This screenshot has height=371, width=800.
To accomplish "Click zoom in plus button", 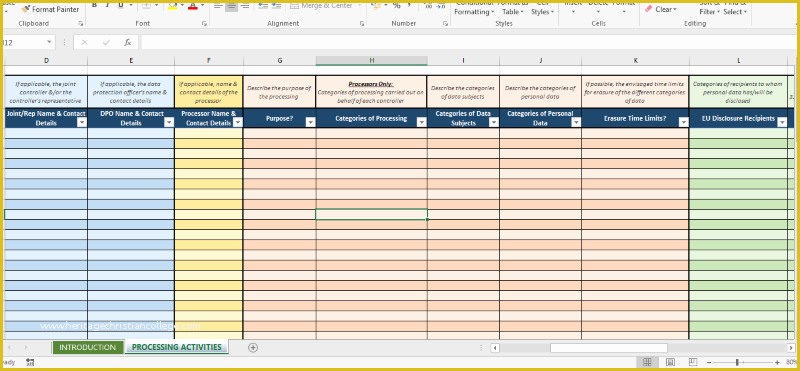I will [777, 362].
